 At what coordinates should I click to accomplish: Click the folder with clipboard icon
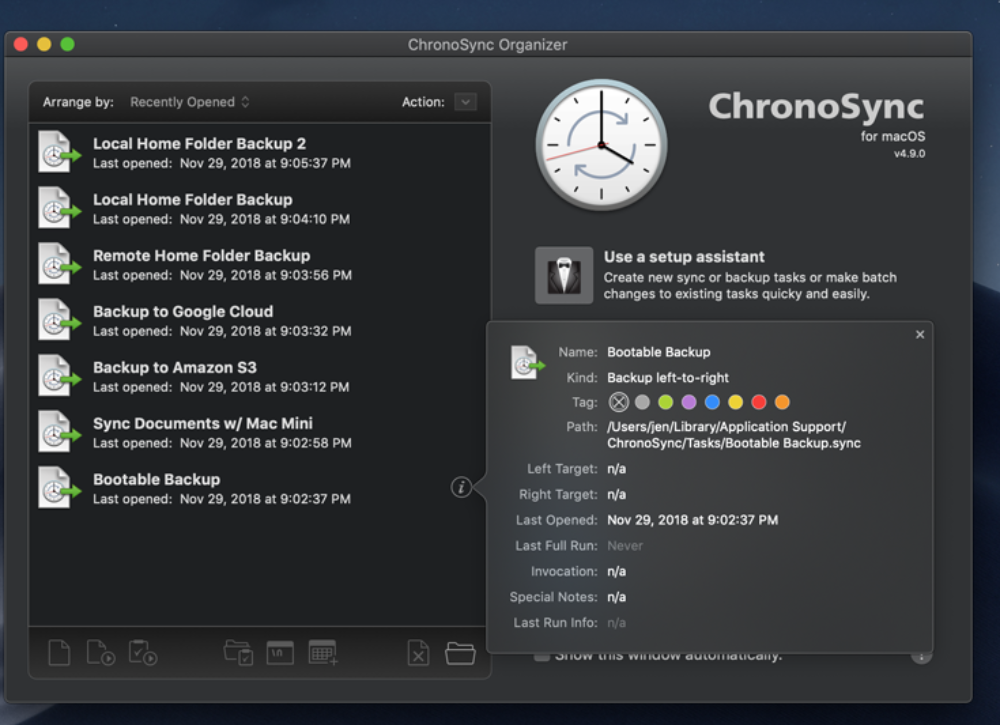238,653
